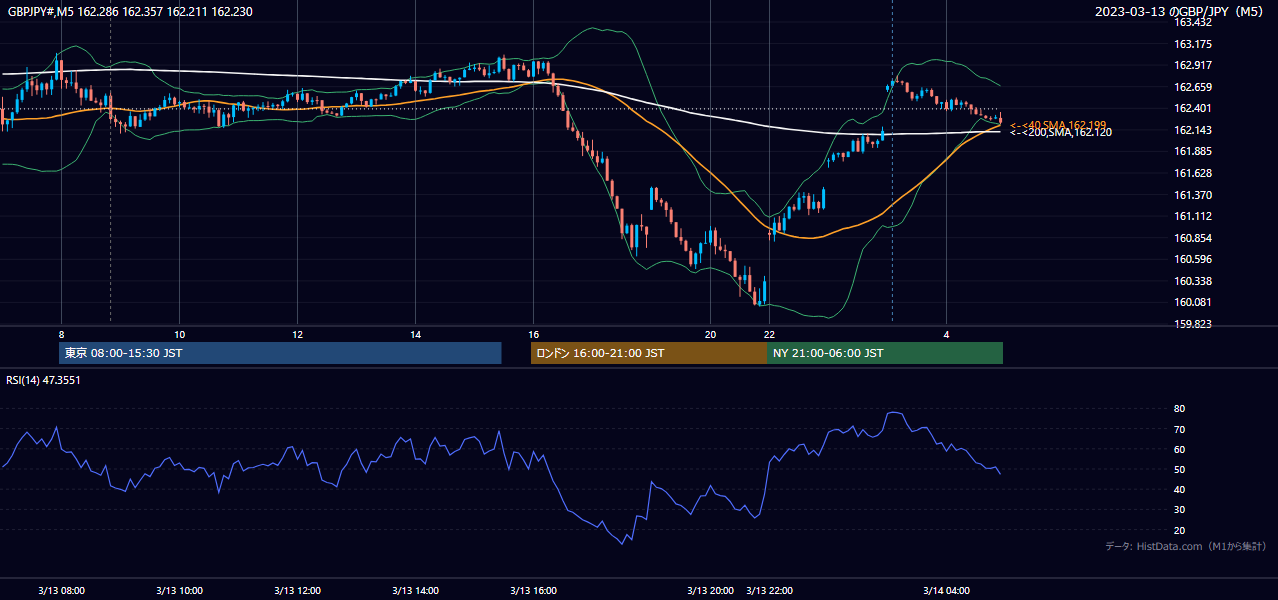This screenshot has height=600, width=1278.
Task: Select the ロンドン 16:00-21:00 JST session bar
Action: click(649, 353)
